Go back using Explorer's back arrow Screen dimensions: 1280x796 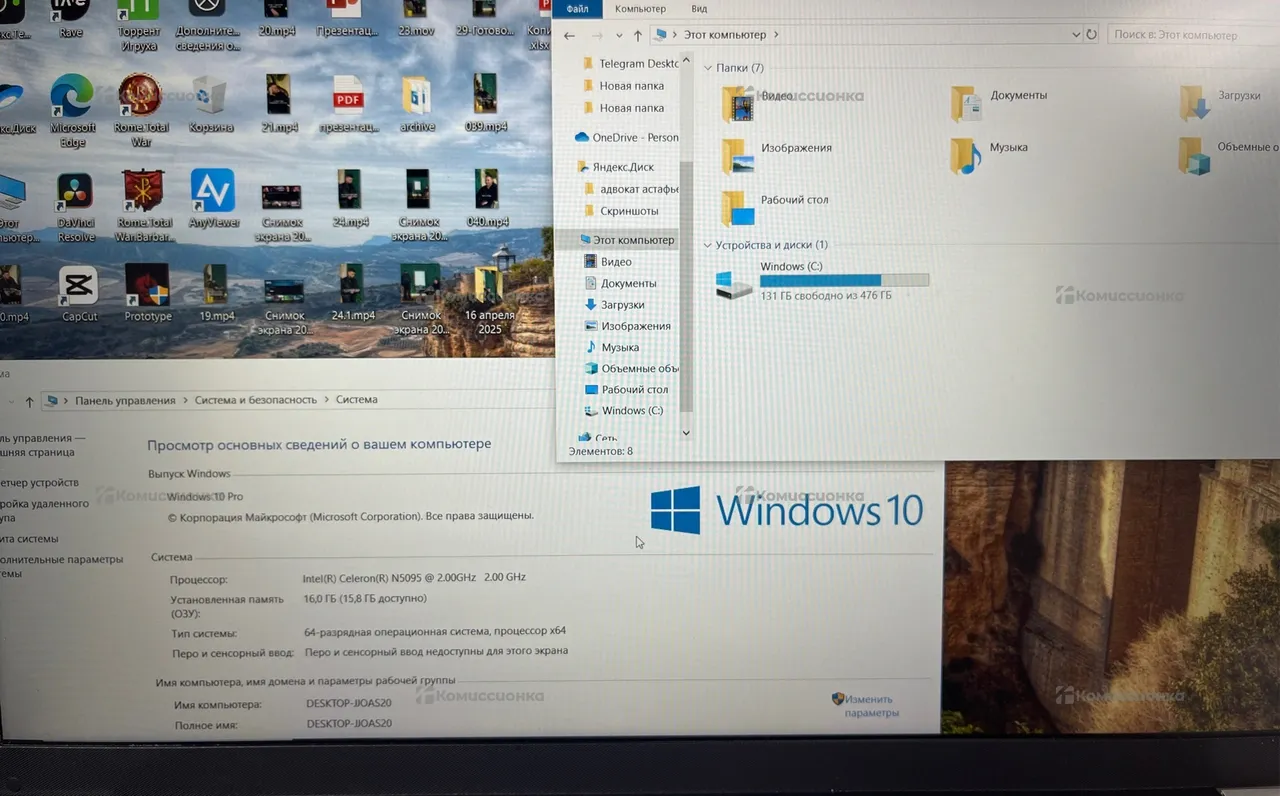coord(569,35)
